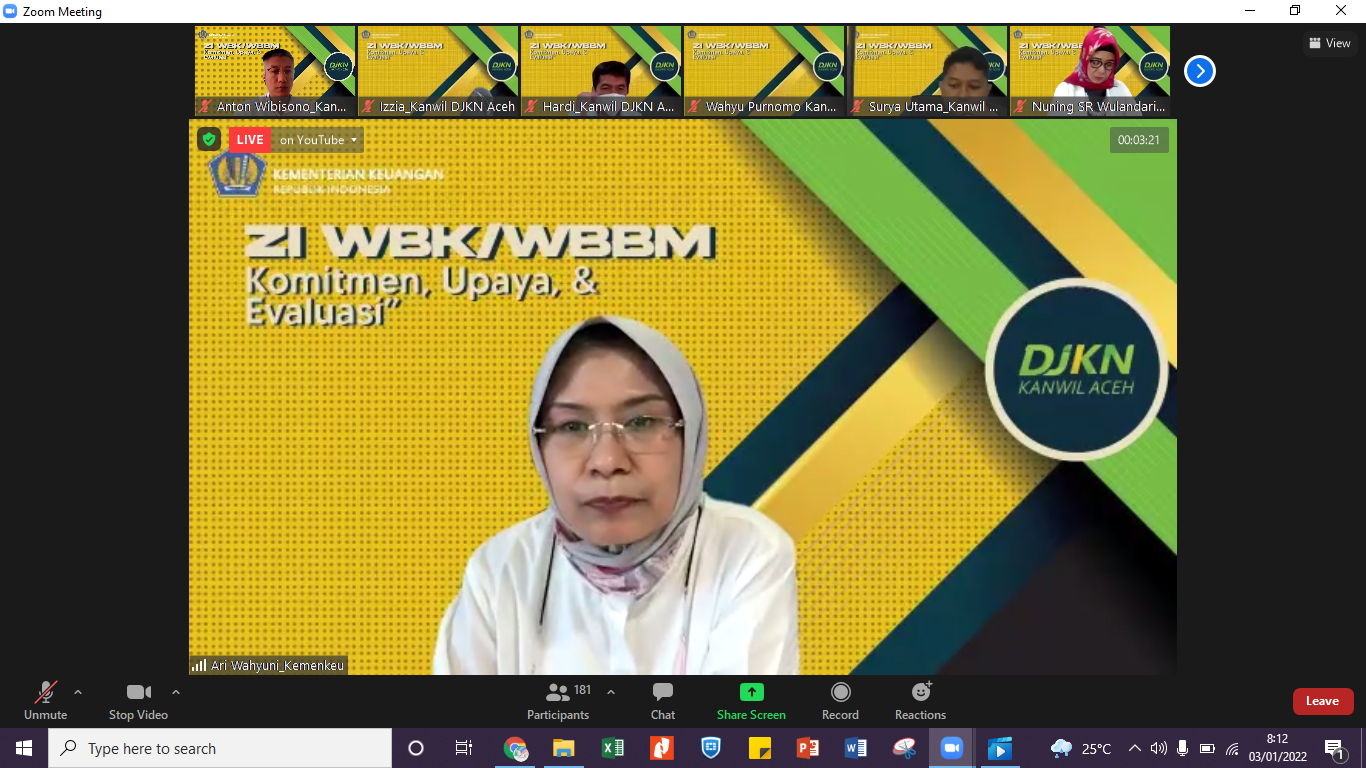
Task: Click the Share Screen icon
Action: (x=751, y=693)
